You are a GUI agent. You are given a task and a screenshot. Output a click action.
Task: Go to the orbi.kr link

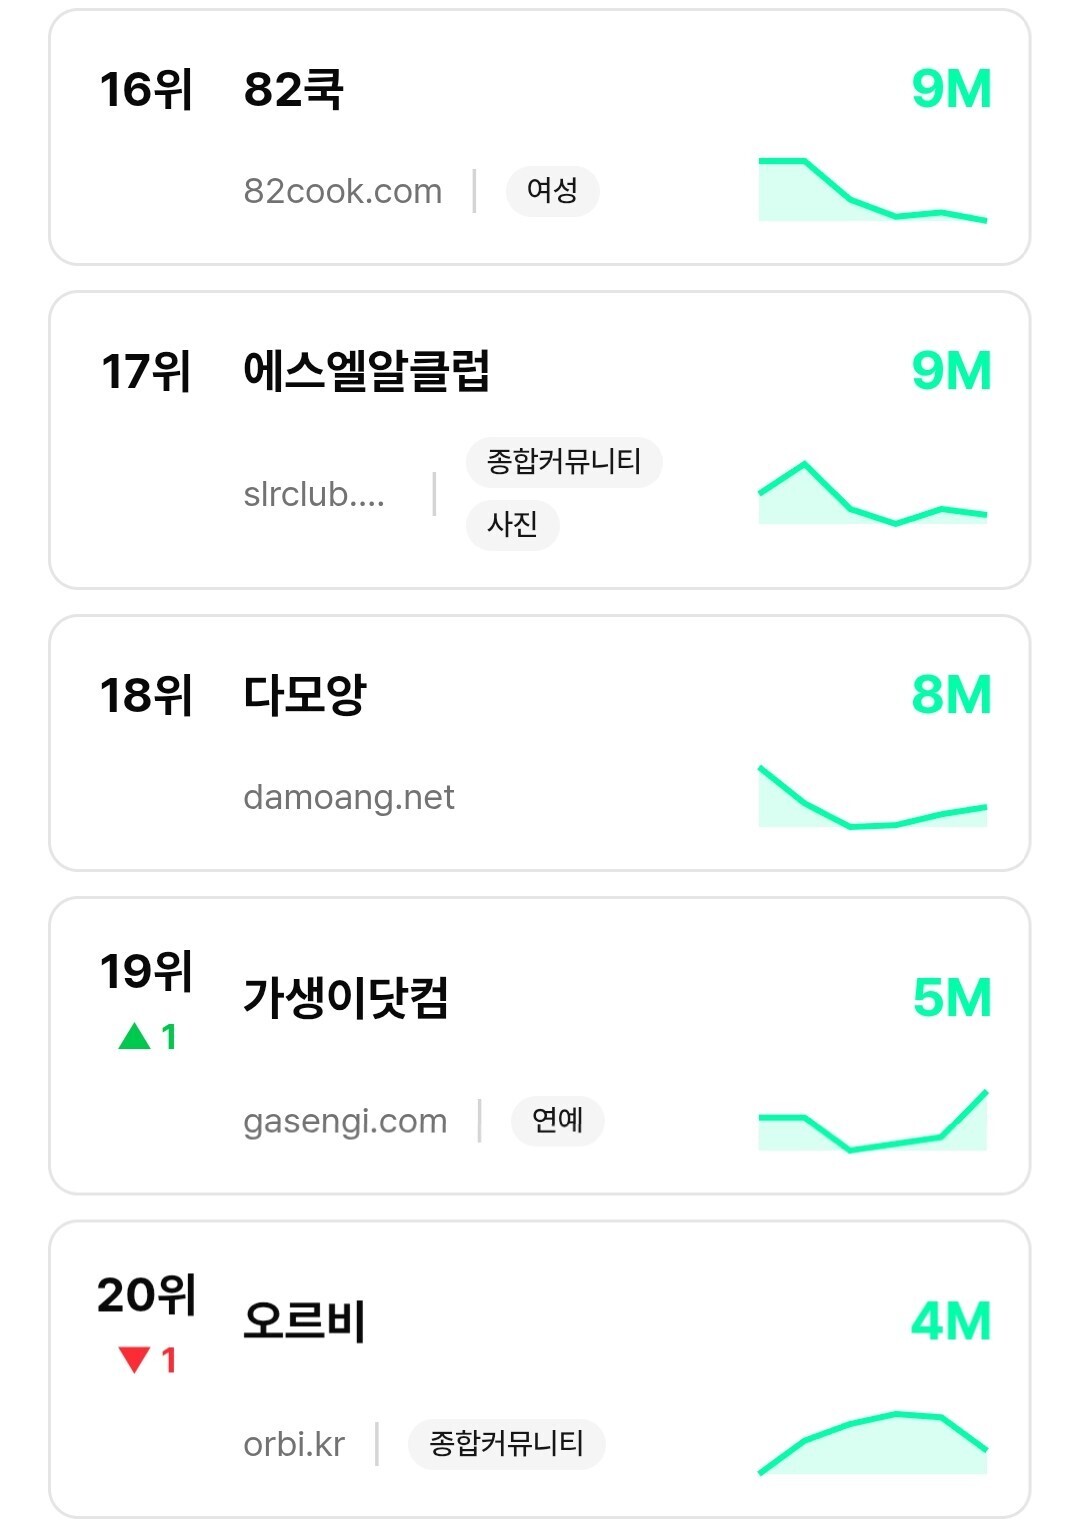[294, 1445]
